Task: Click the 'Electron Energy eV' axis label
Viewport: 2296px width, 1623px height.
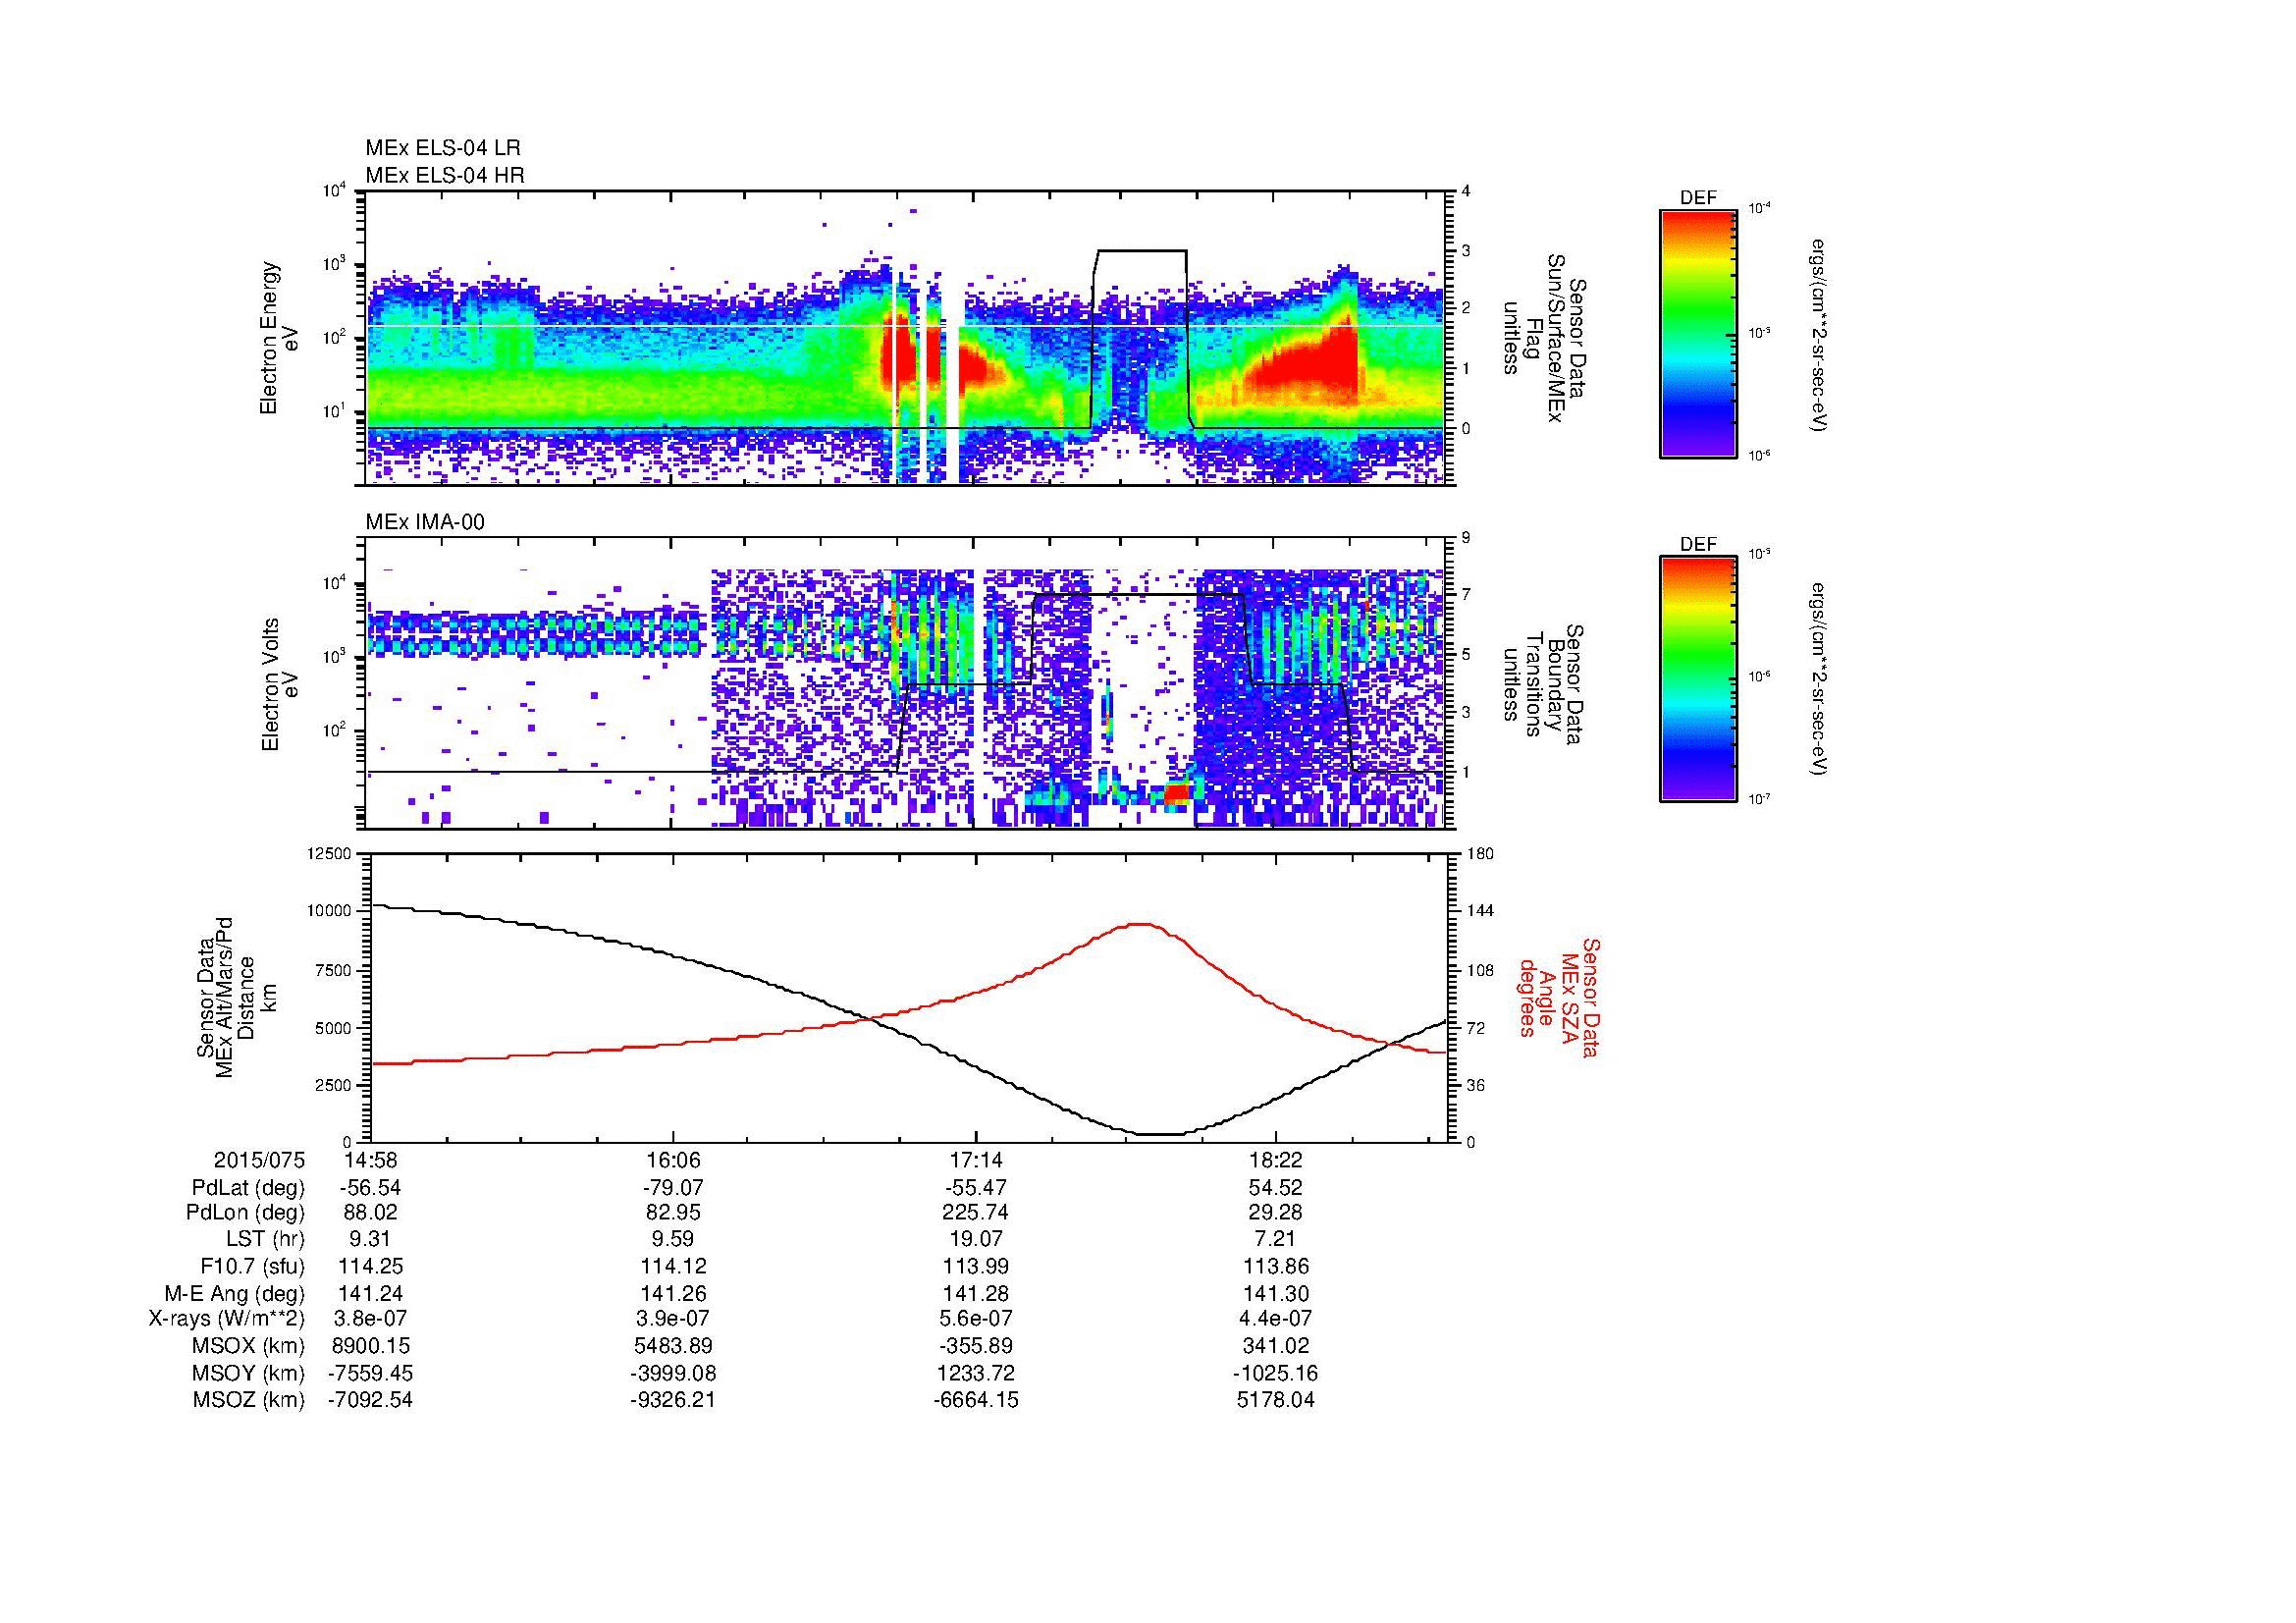Action: click(x=280, y=338)
